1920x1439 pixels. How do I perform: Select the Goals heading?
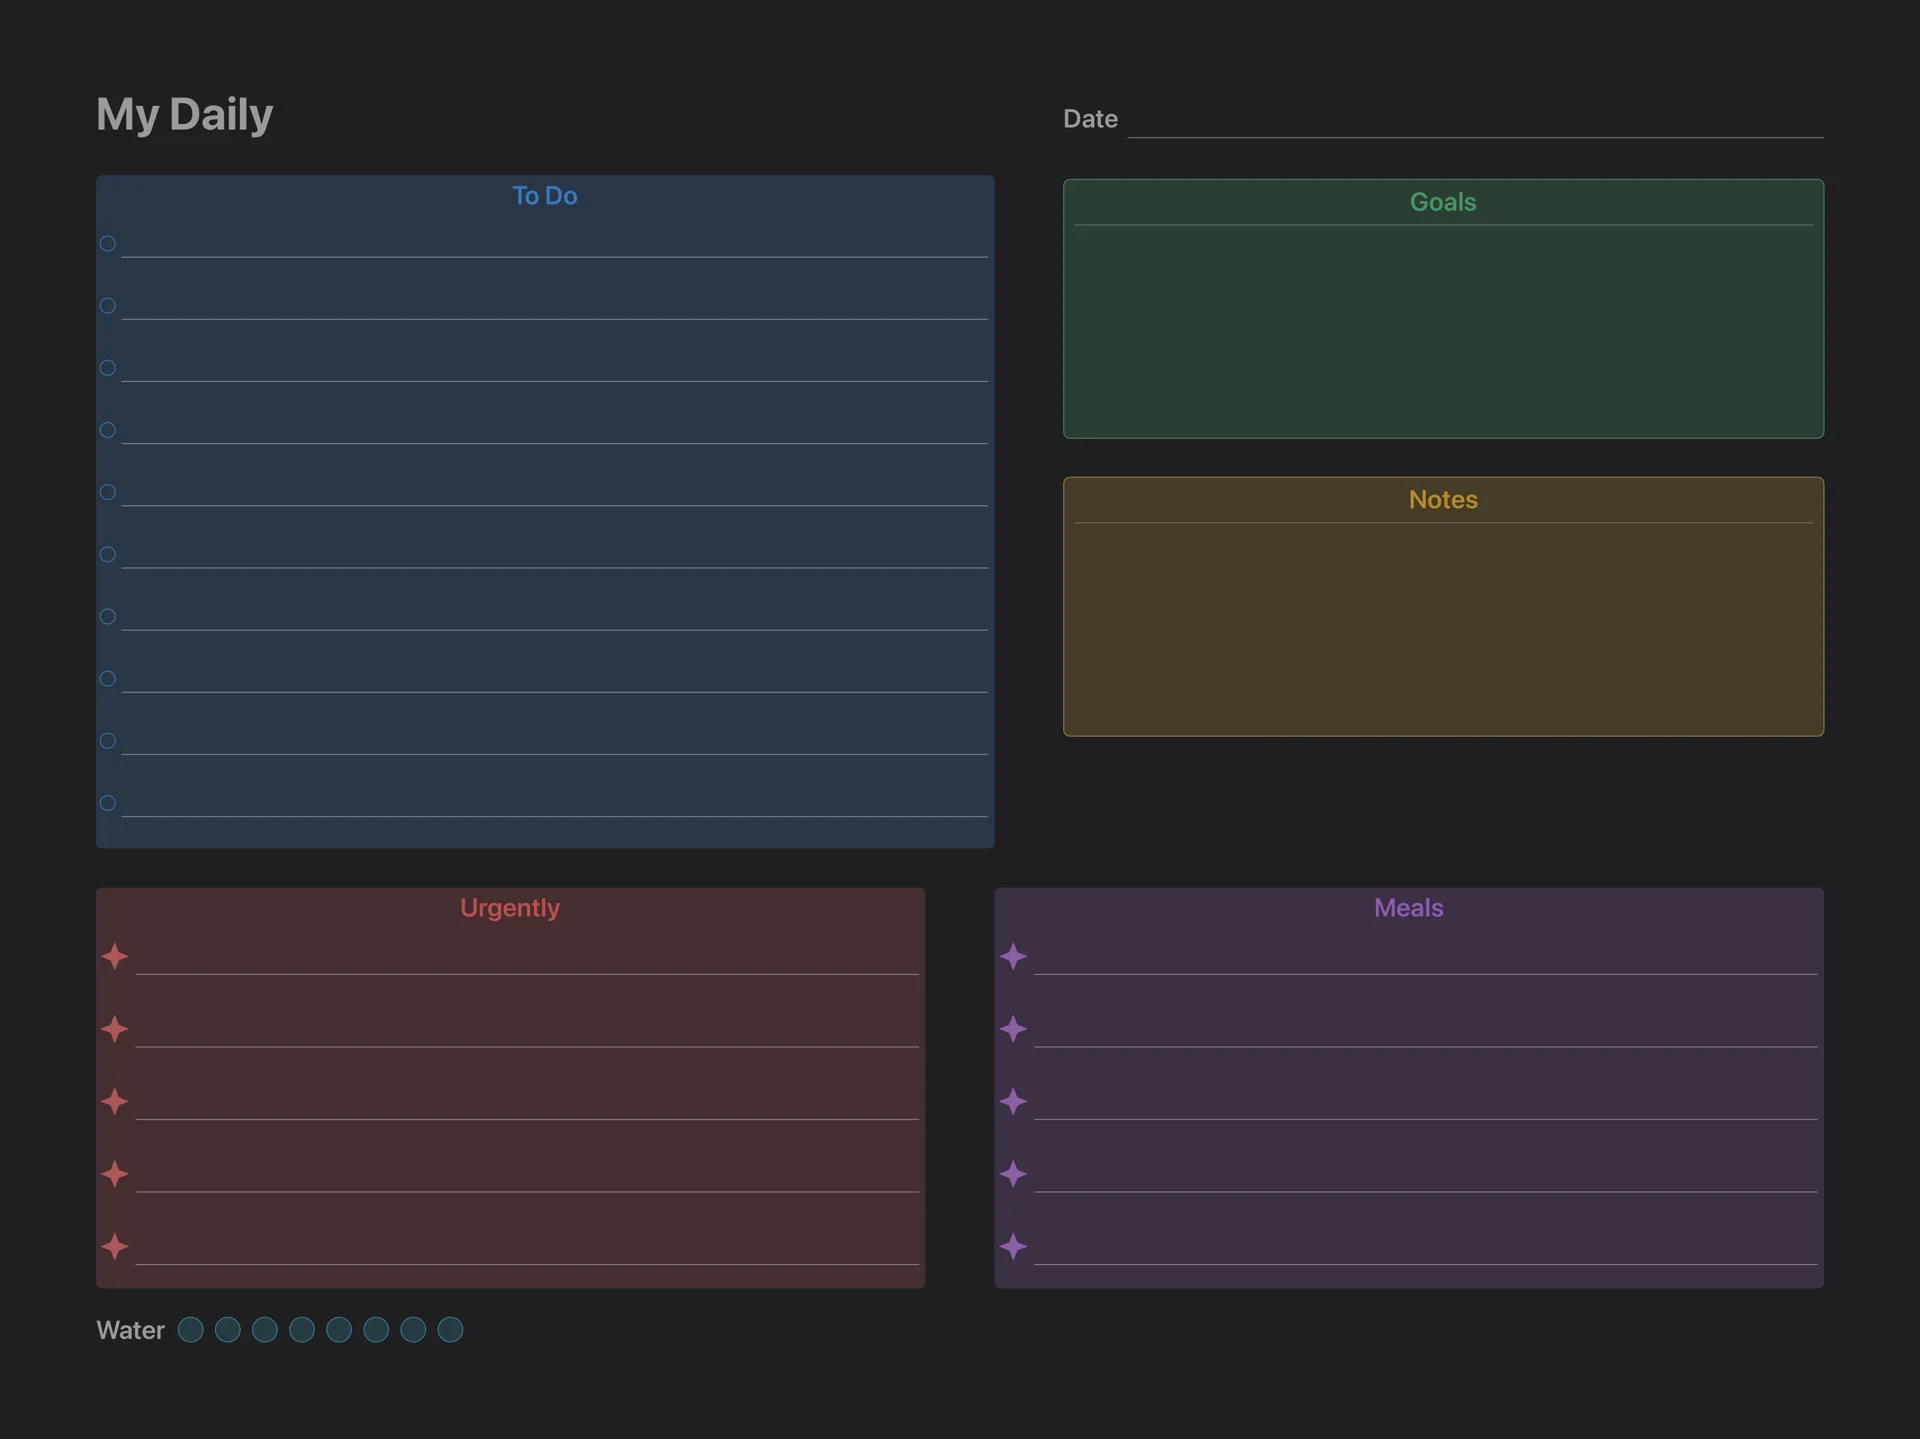pos(1443,202)
